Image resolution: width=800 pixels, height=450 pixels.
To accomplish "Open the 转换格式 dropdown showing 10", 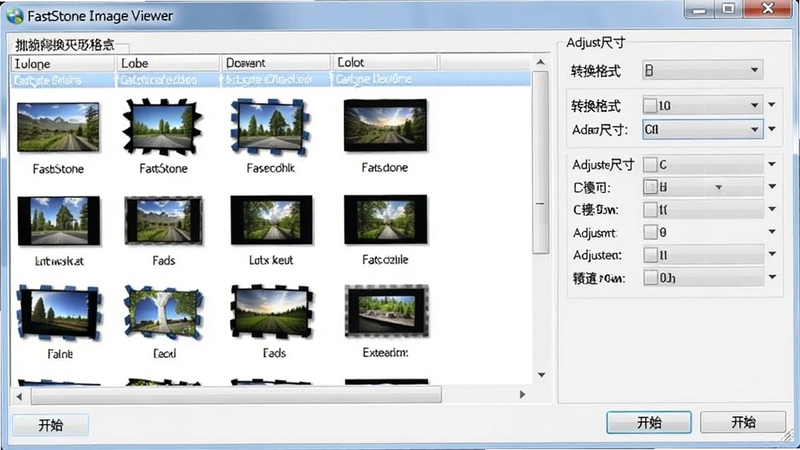I will click(x=702, y=106).
